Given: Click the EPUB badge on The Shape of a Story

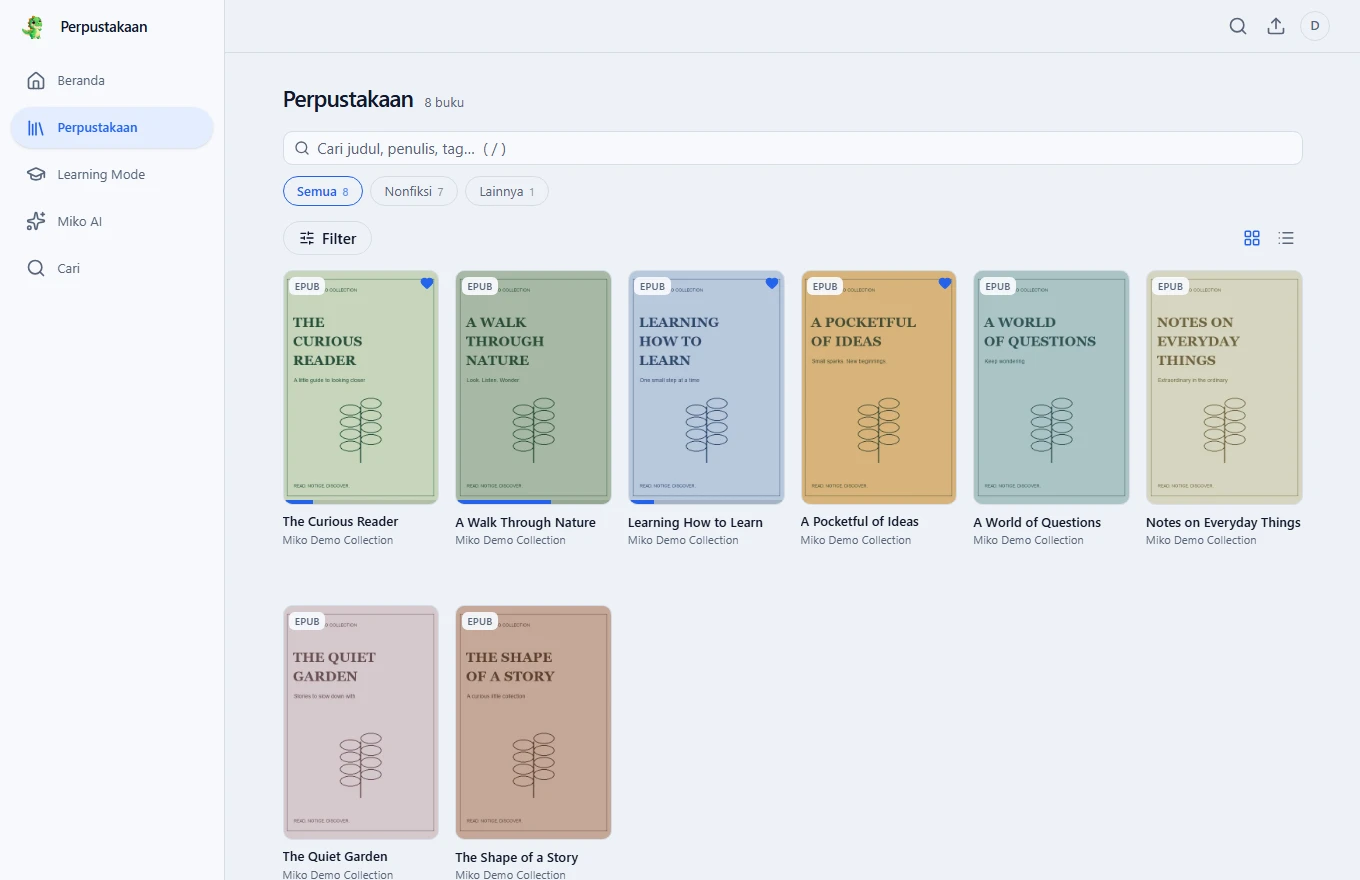Looking at the screenshot, I should (480, 621).
